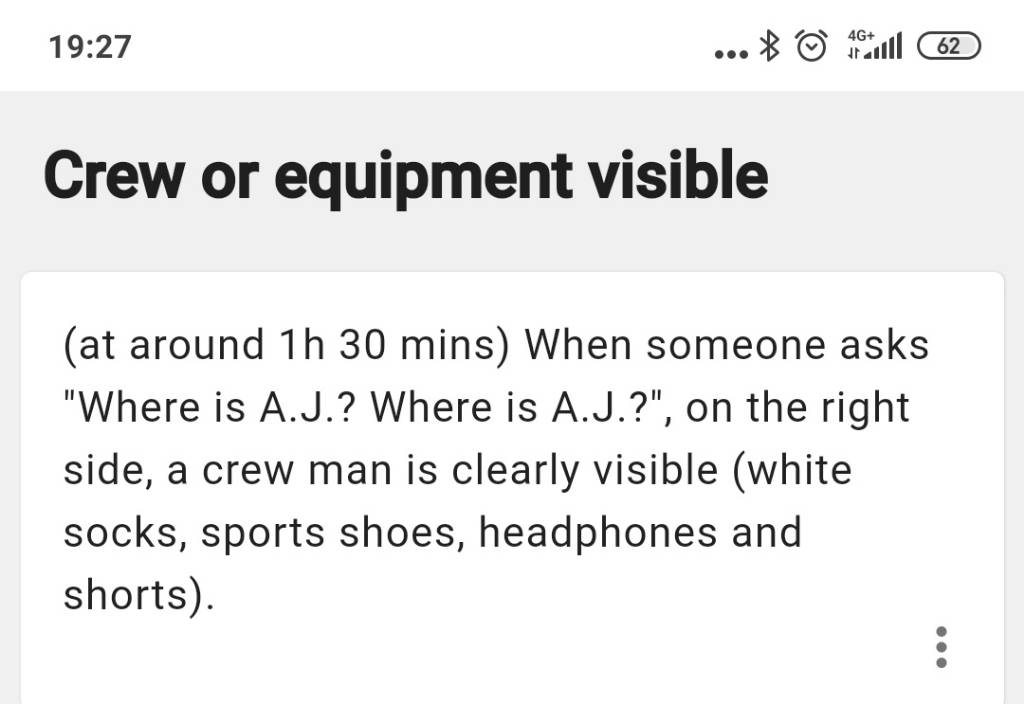Tap the 19:27 clock in status bar
Image resolution: width=1024 pixels, height=704 pixels.
tap(90, 47)
